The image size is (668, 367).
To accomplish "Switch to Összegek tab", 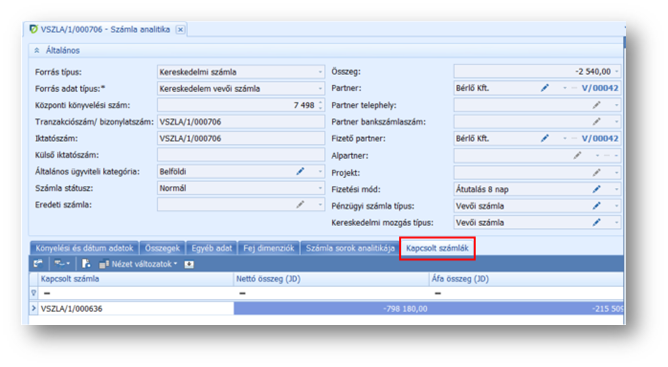I will pyautogui.click(x=162, y=248).
